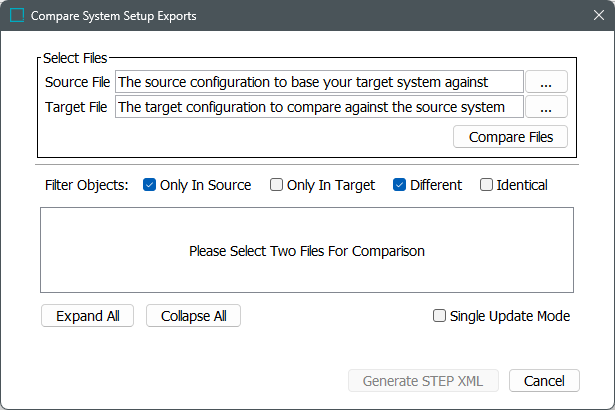
Task: Click the Filter Objects label
Action: pos(87,185)
